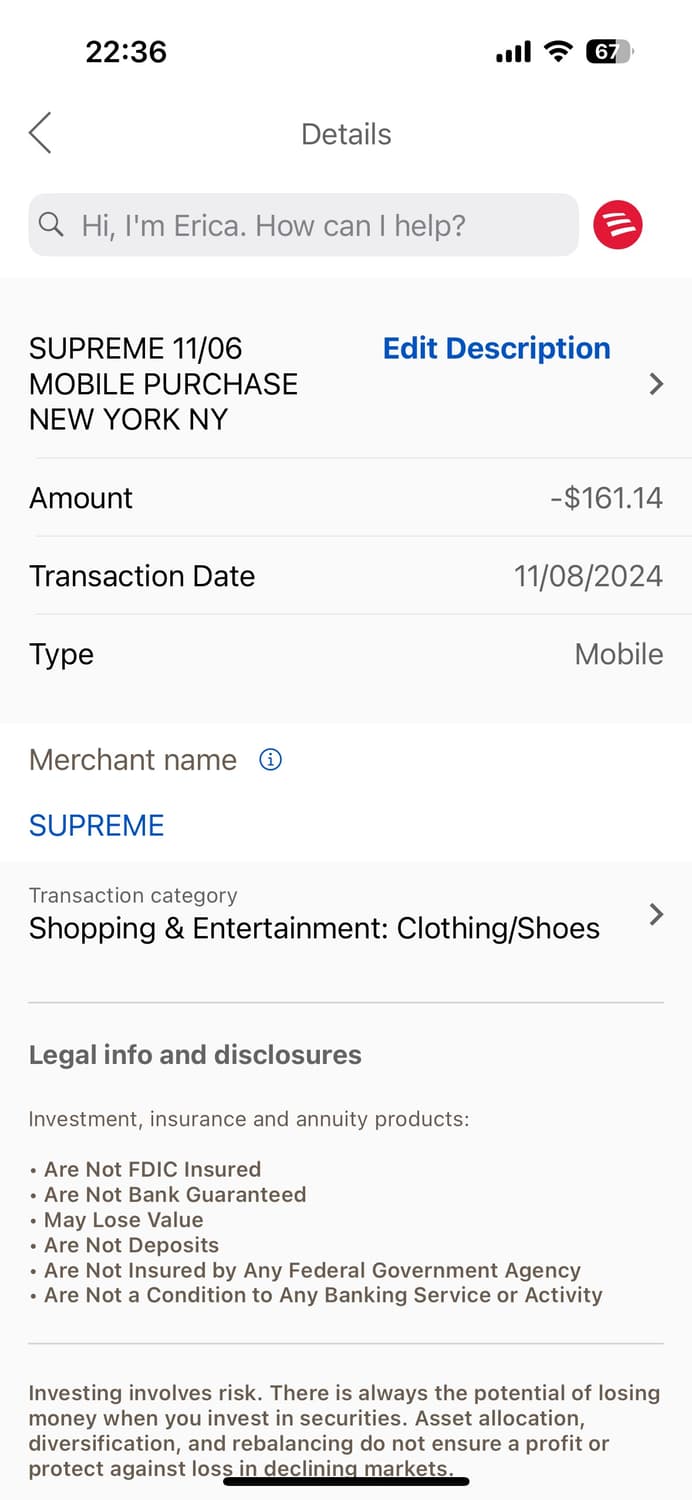
Task: Tap the home indicator bar
Action: (346, 1481)
